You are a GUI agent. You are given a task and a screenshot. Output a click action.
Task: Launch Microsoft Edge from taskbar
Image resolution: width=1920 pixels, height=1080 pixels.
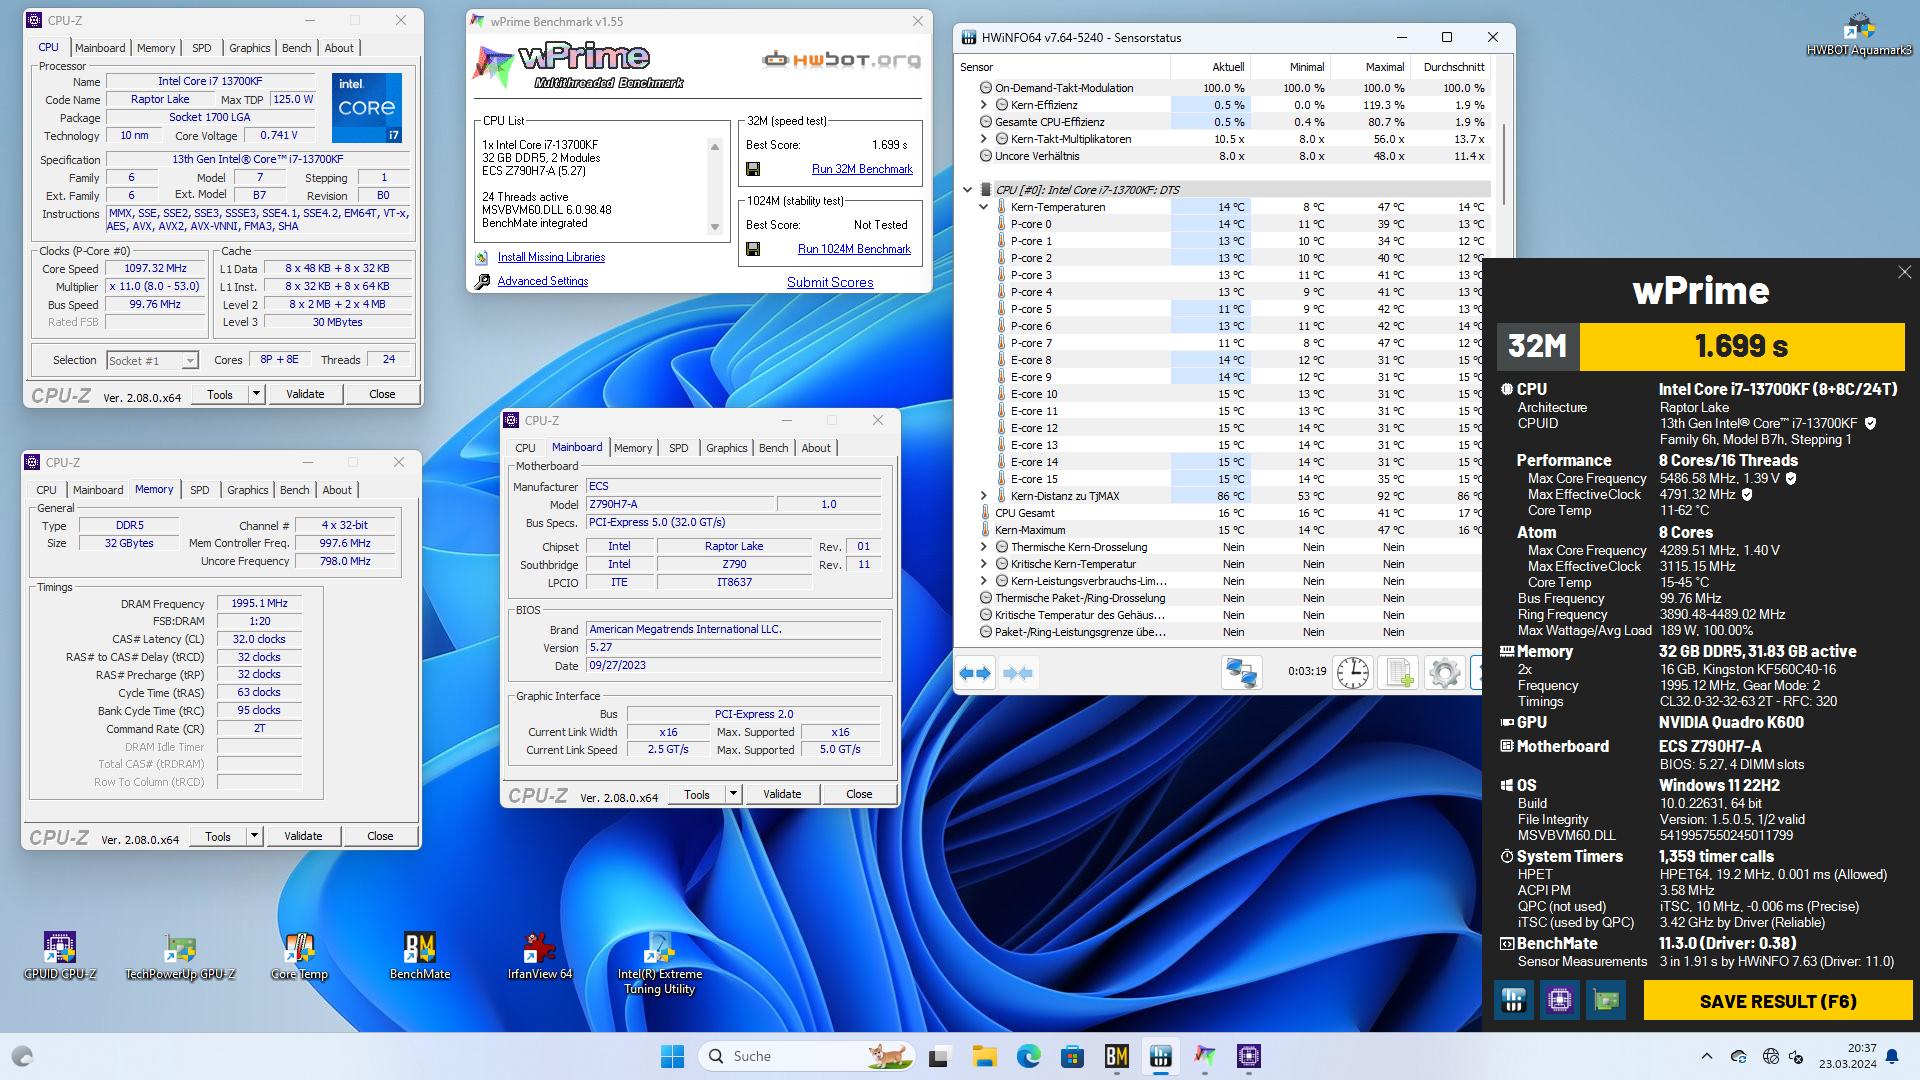1028,1056
